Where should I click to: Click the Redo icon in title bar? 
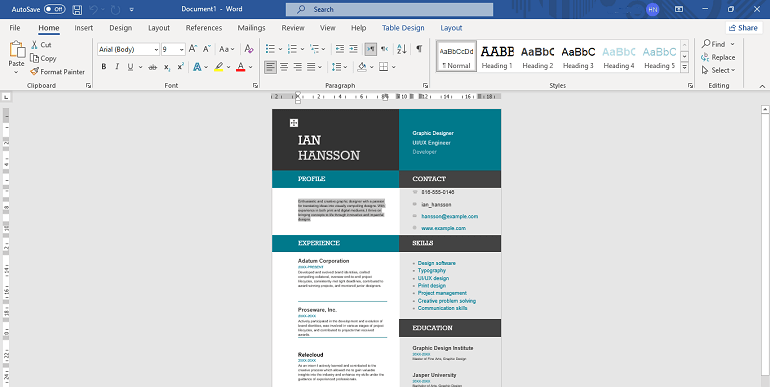click(116, 9)
